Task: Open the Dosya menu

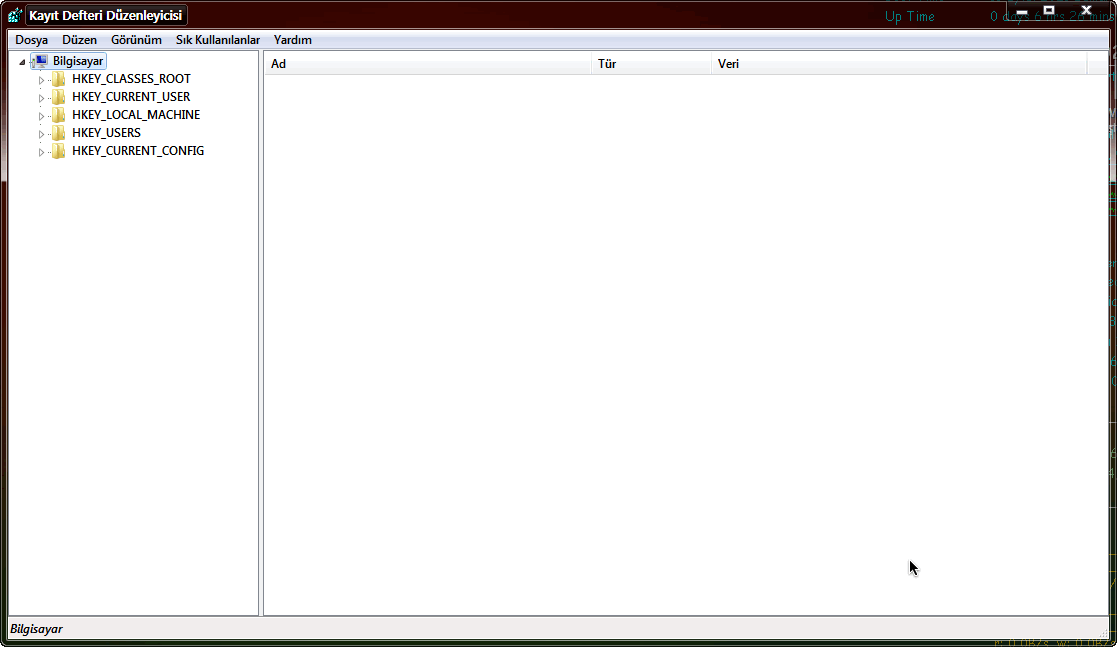Action: (x=31, y=40)
